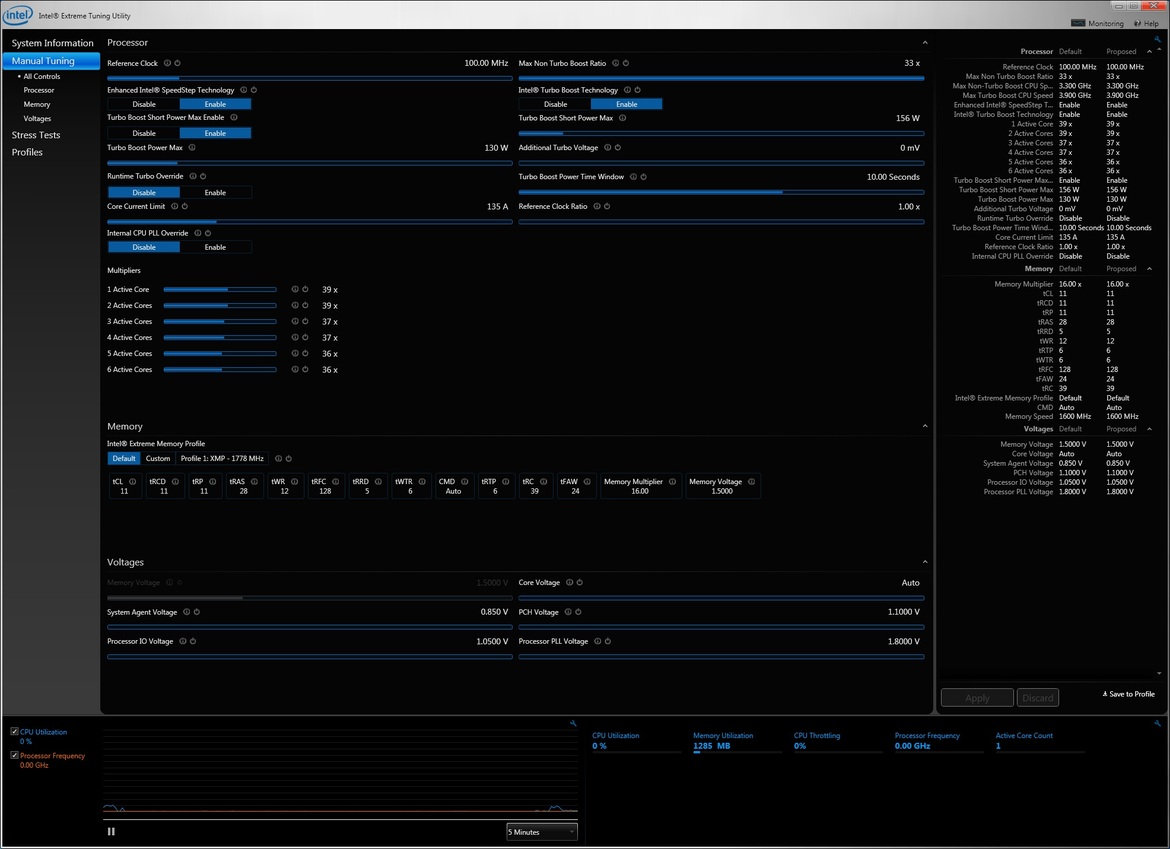Collapse the Processor section in the main panel
Viewport: 1170px width, 849px height.
click(925, 43)
